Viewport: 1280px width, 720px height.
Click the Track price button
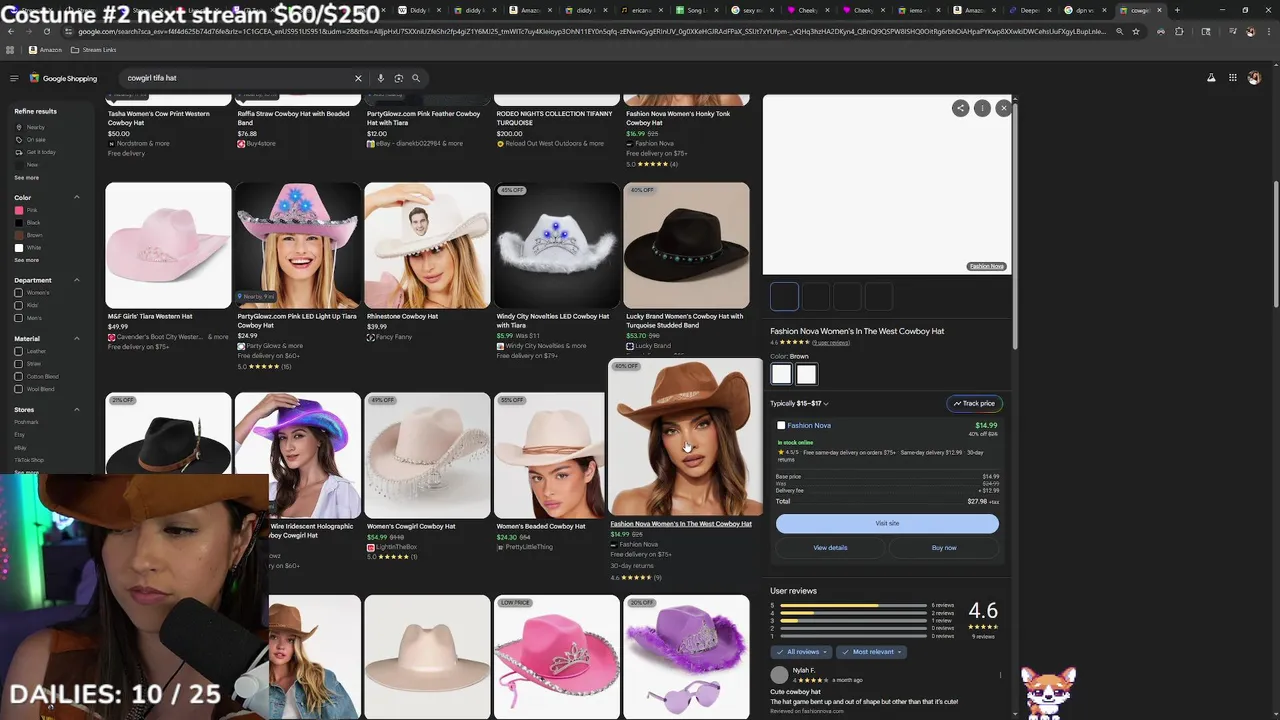[x=974, y=403]
